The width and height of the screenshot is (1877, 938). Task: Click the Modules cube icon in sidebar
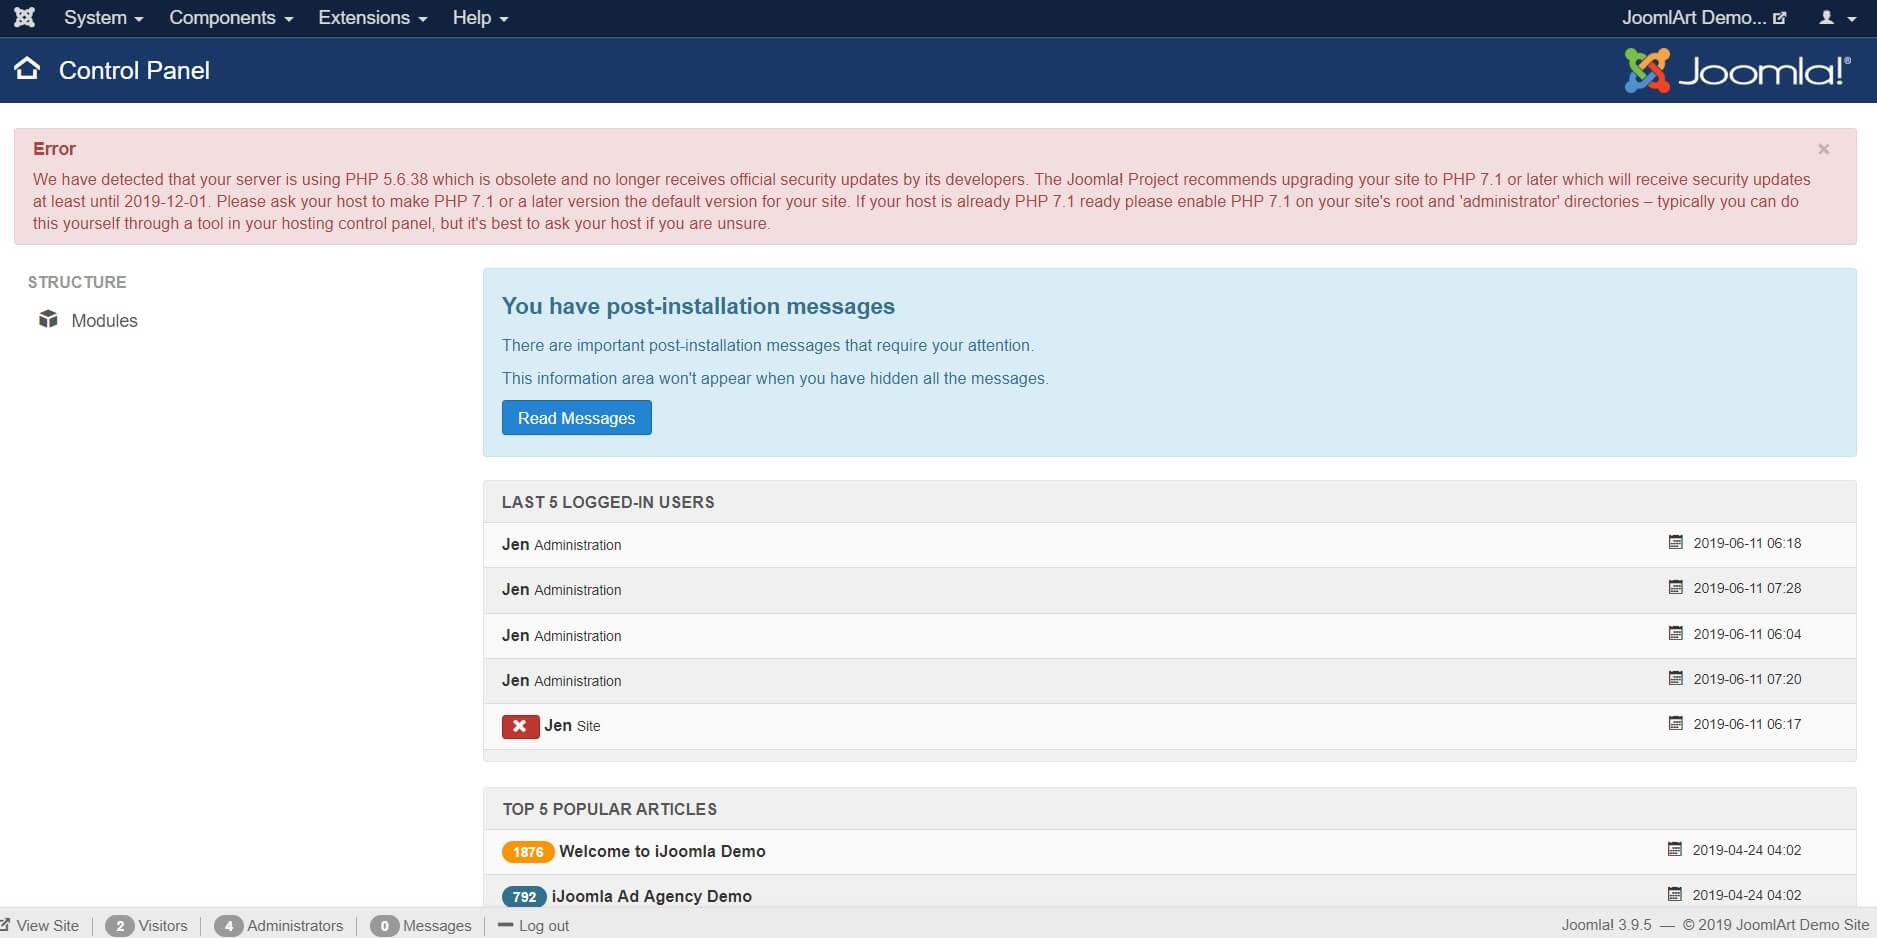tap(48, 319)
